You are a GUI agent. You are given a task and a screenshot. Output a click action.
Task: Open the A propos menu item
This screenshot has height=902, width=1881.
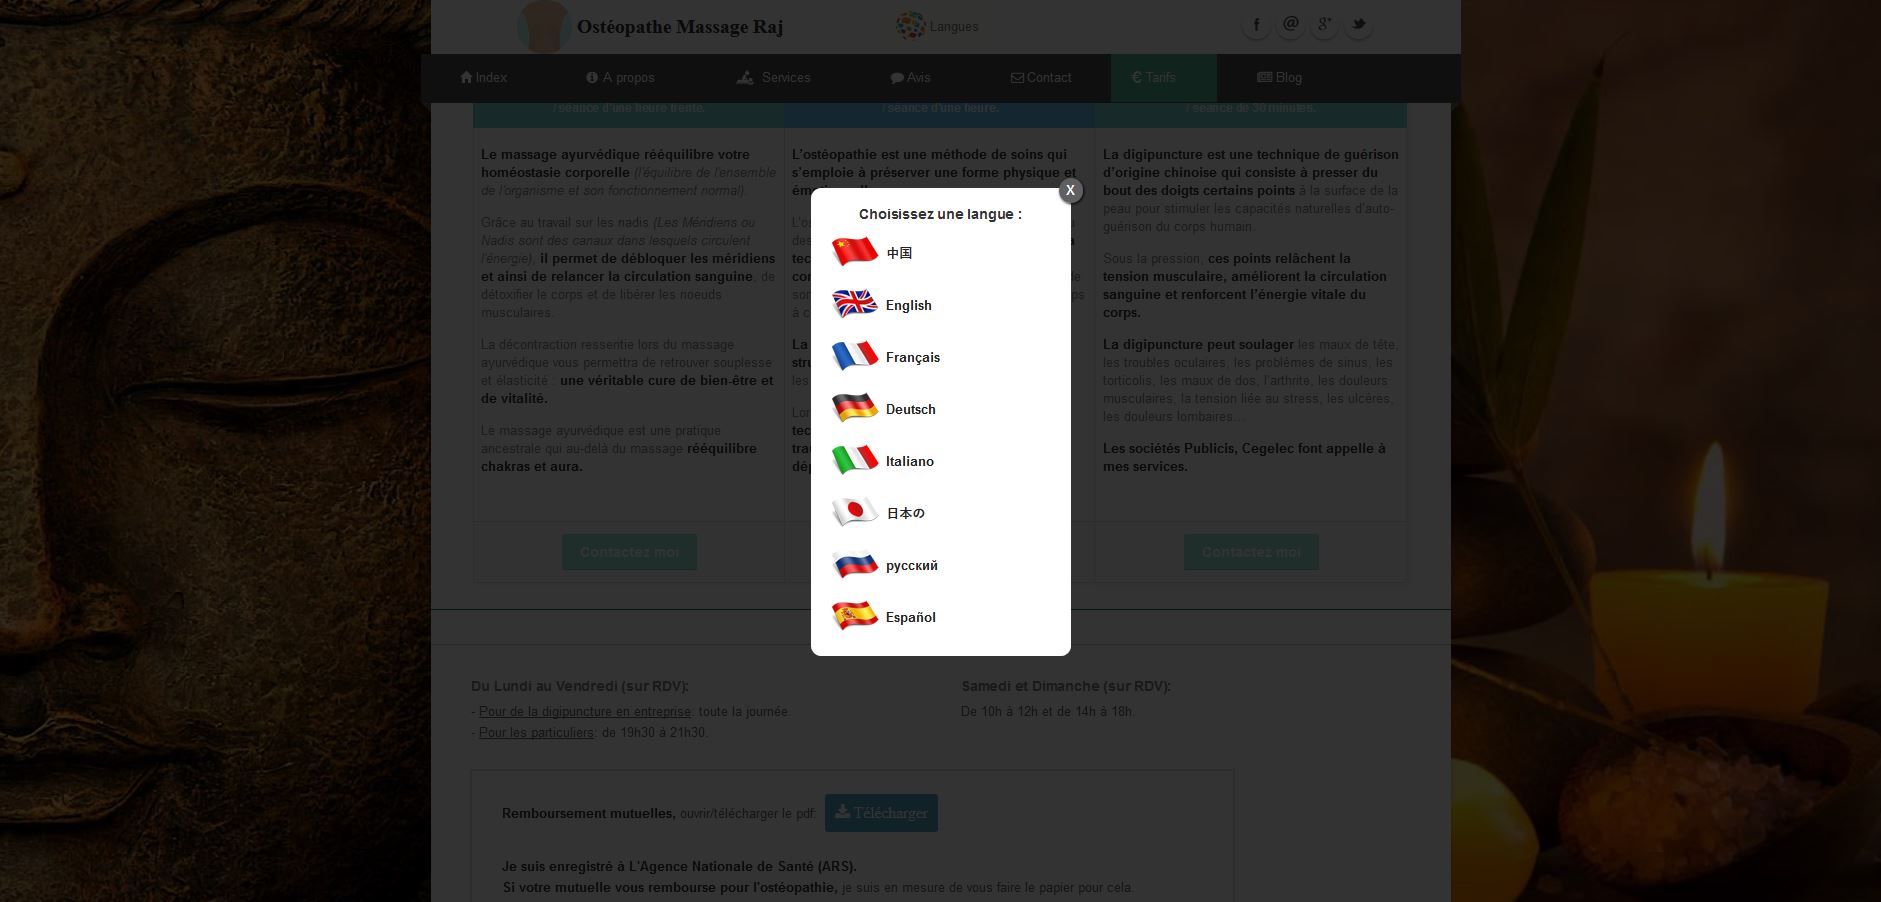coord(620,77)
